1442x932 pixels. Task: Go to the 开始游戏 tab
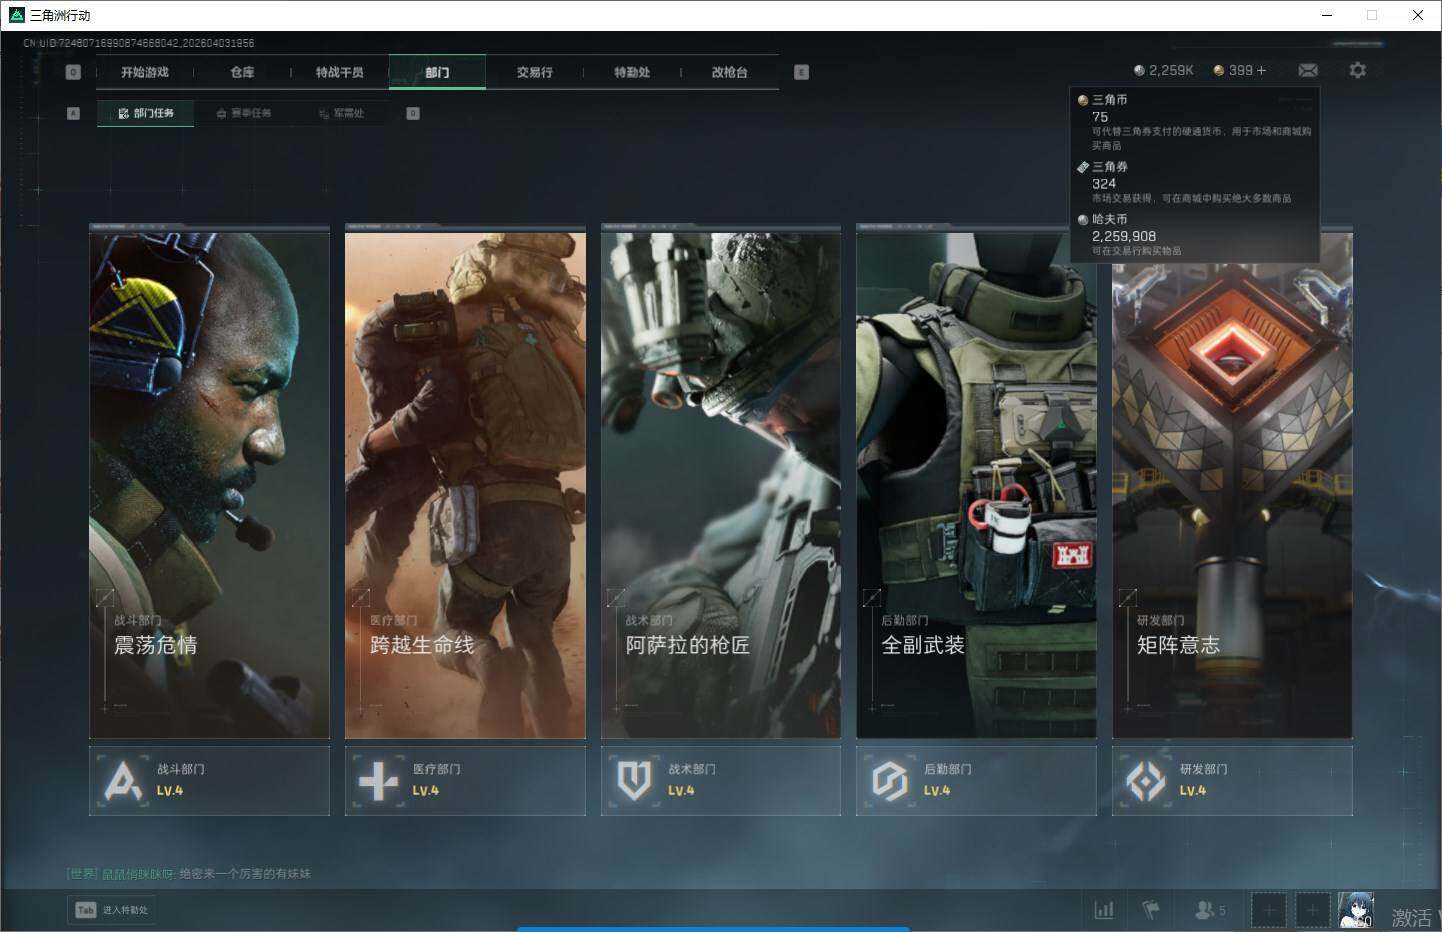[x=145, y=72]
